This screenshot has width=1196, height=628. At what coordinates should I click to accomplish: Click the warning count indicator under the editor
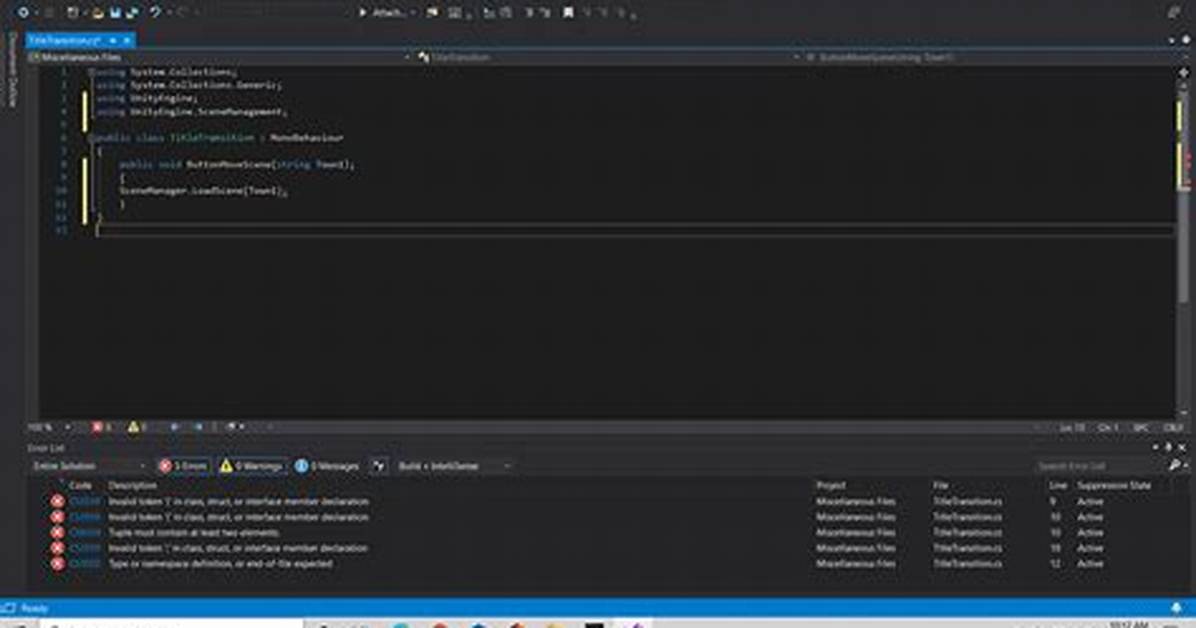pyautogui.click(x=138, y=427)
